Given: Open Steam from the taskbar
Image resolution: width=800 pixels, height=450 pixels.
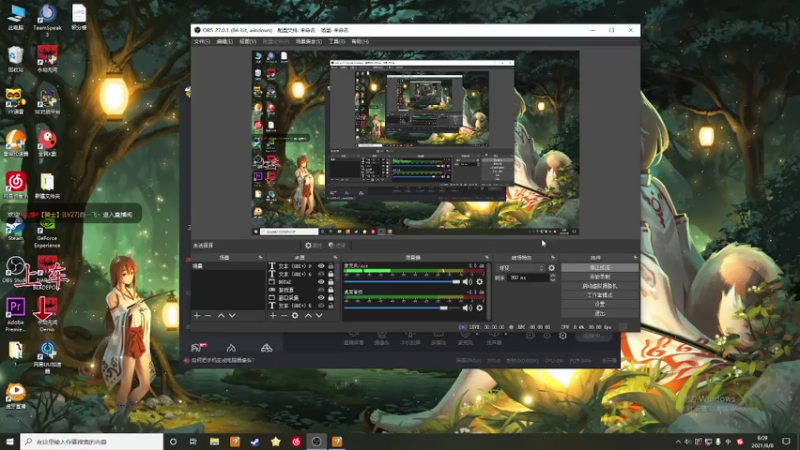Looking at the screenshot, I should click(255, 441).
